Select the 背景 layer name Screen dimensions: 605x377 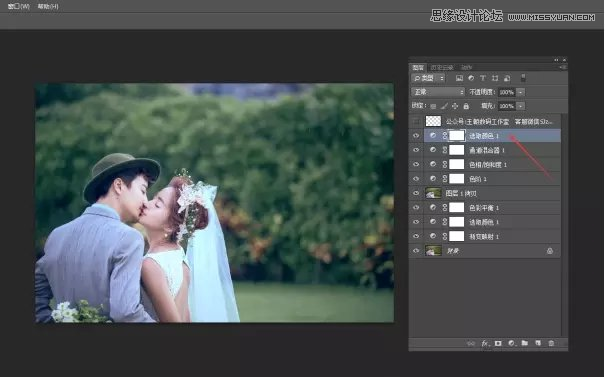tap(453, 251)
